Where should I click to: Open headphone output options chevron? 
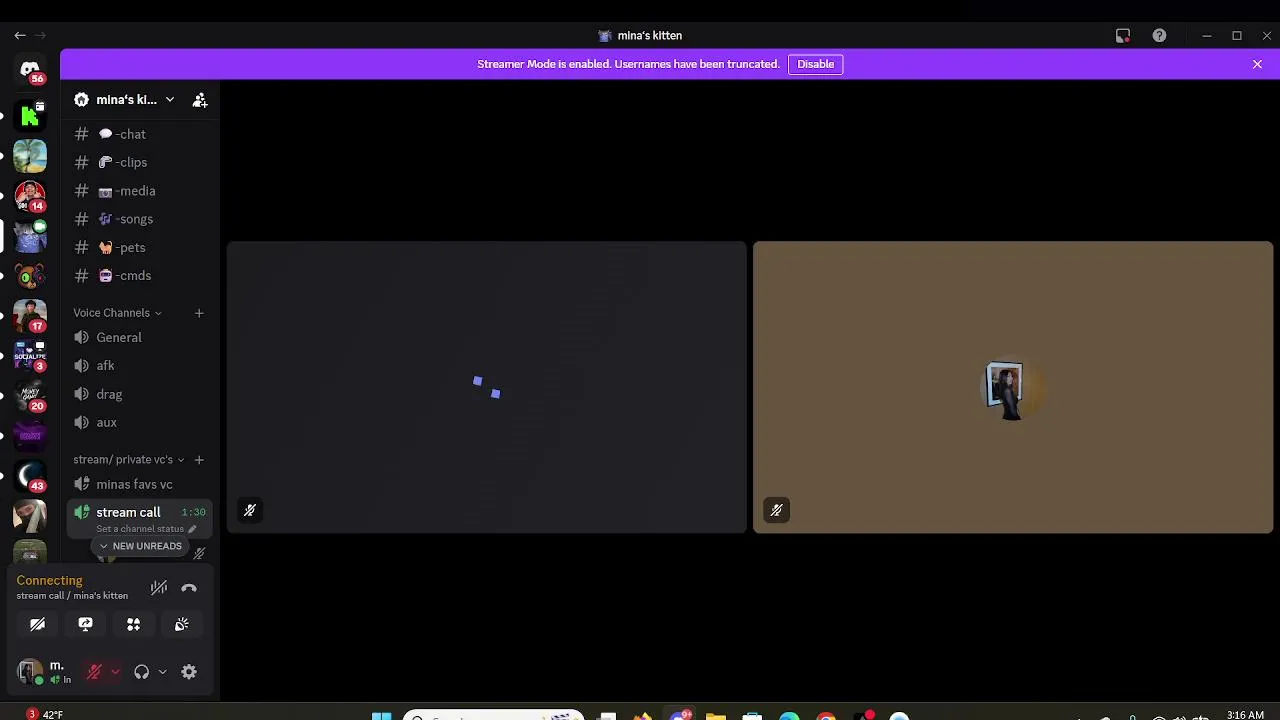(162, 672)
